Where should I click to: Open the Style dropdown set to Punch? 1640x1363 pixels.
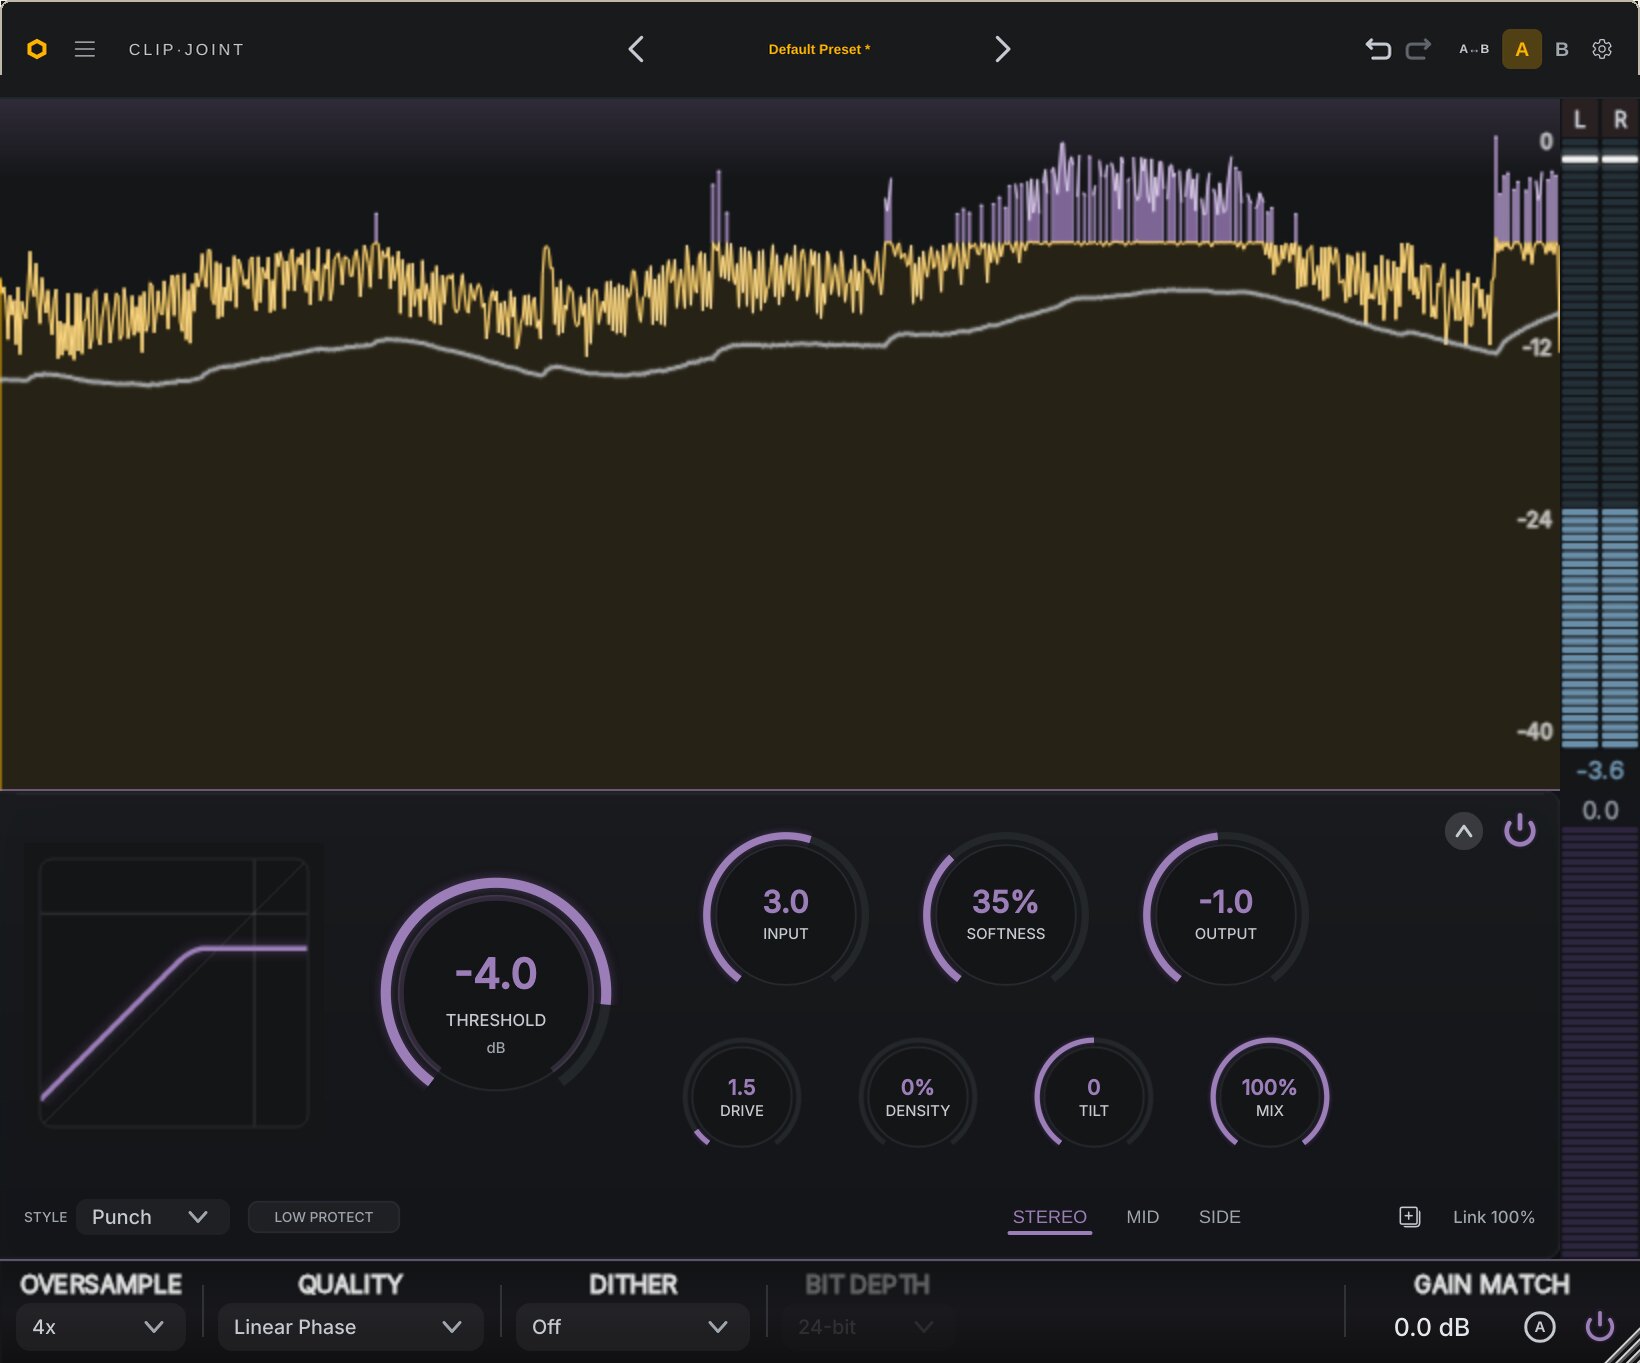pyautogui.click(x=152, y=1217)
